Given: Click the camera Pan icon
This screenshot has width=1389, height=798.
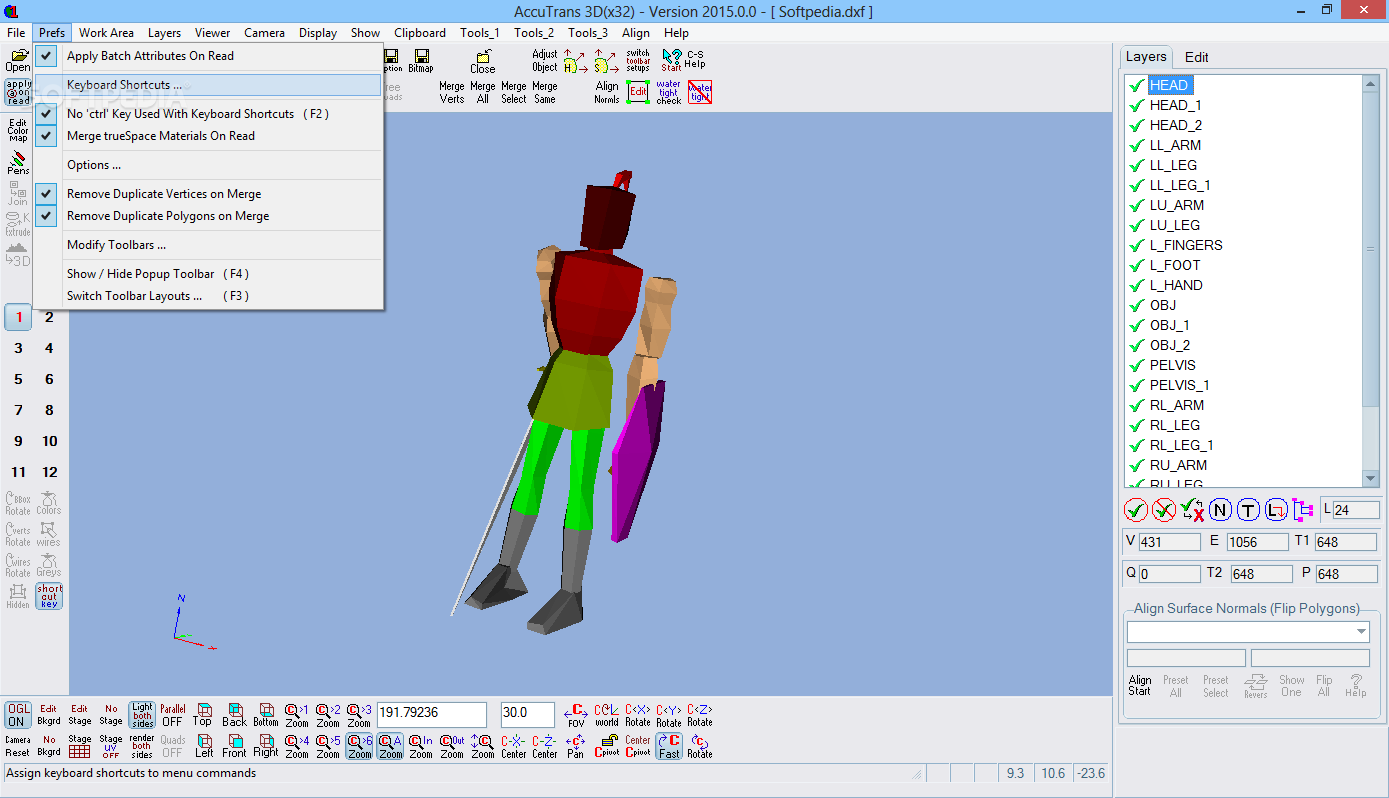Looking at the screenshot, I should click(575, 746).
